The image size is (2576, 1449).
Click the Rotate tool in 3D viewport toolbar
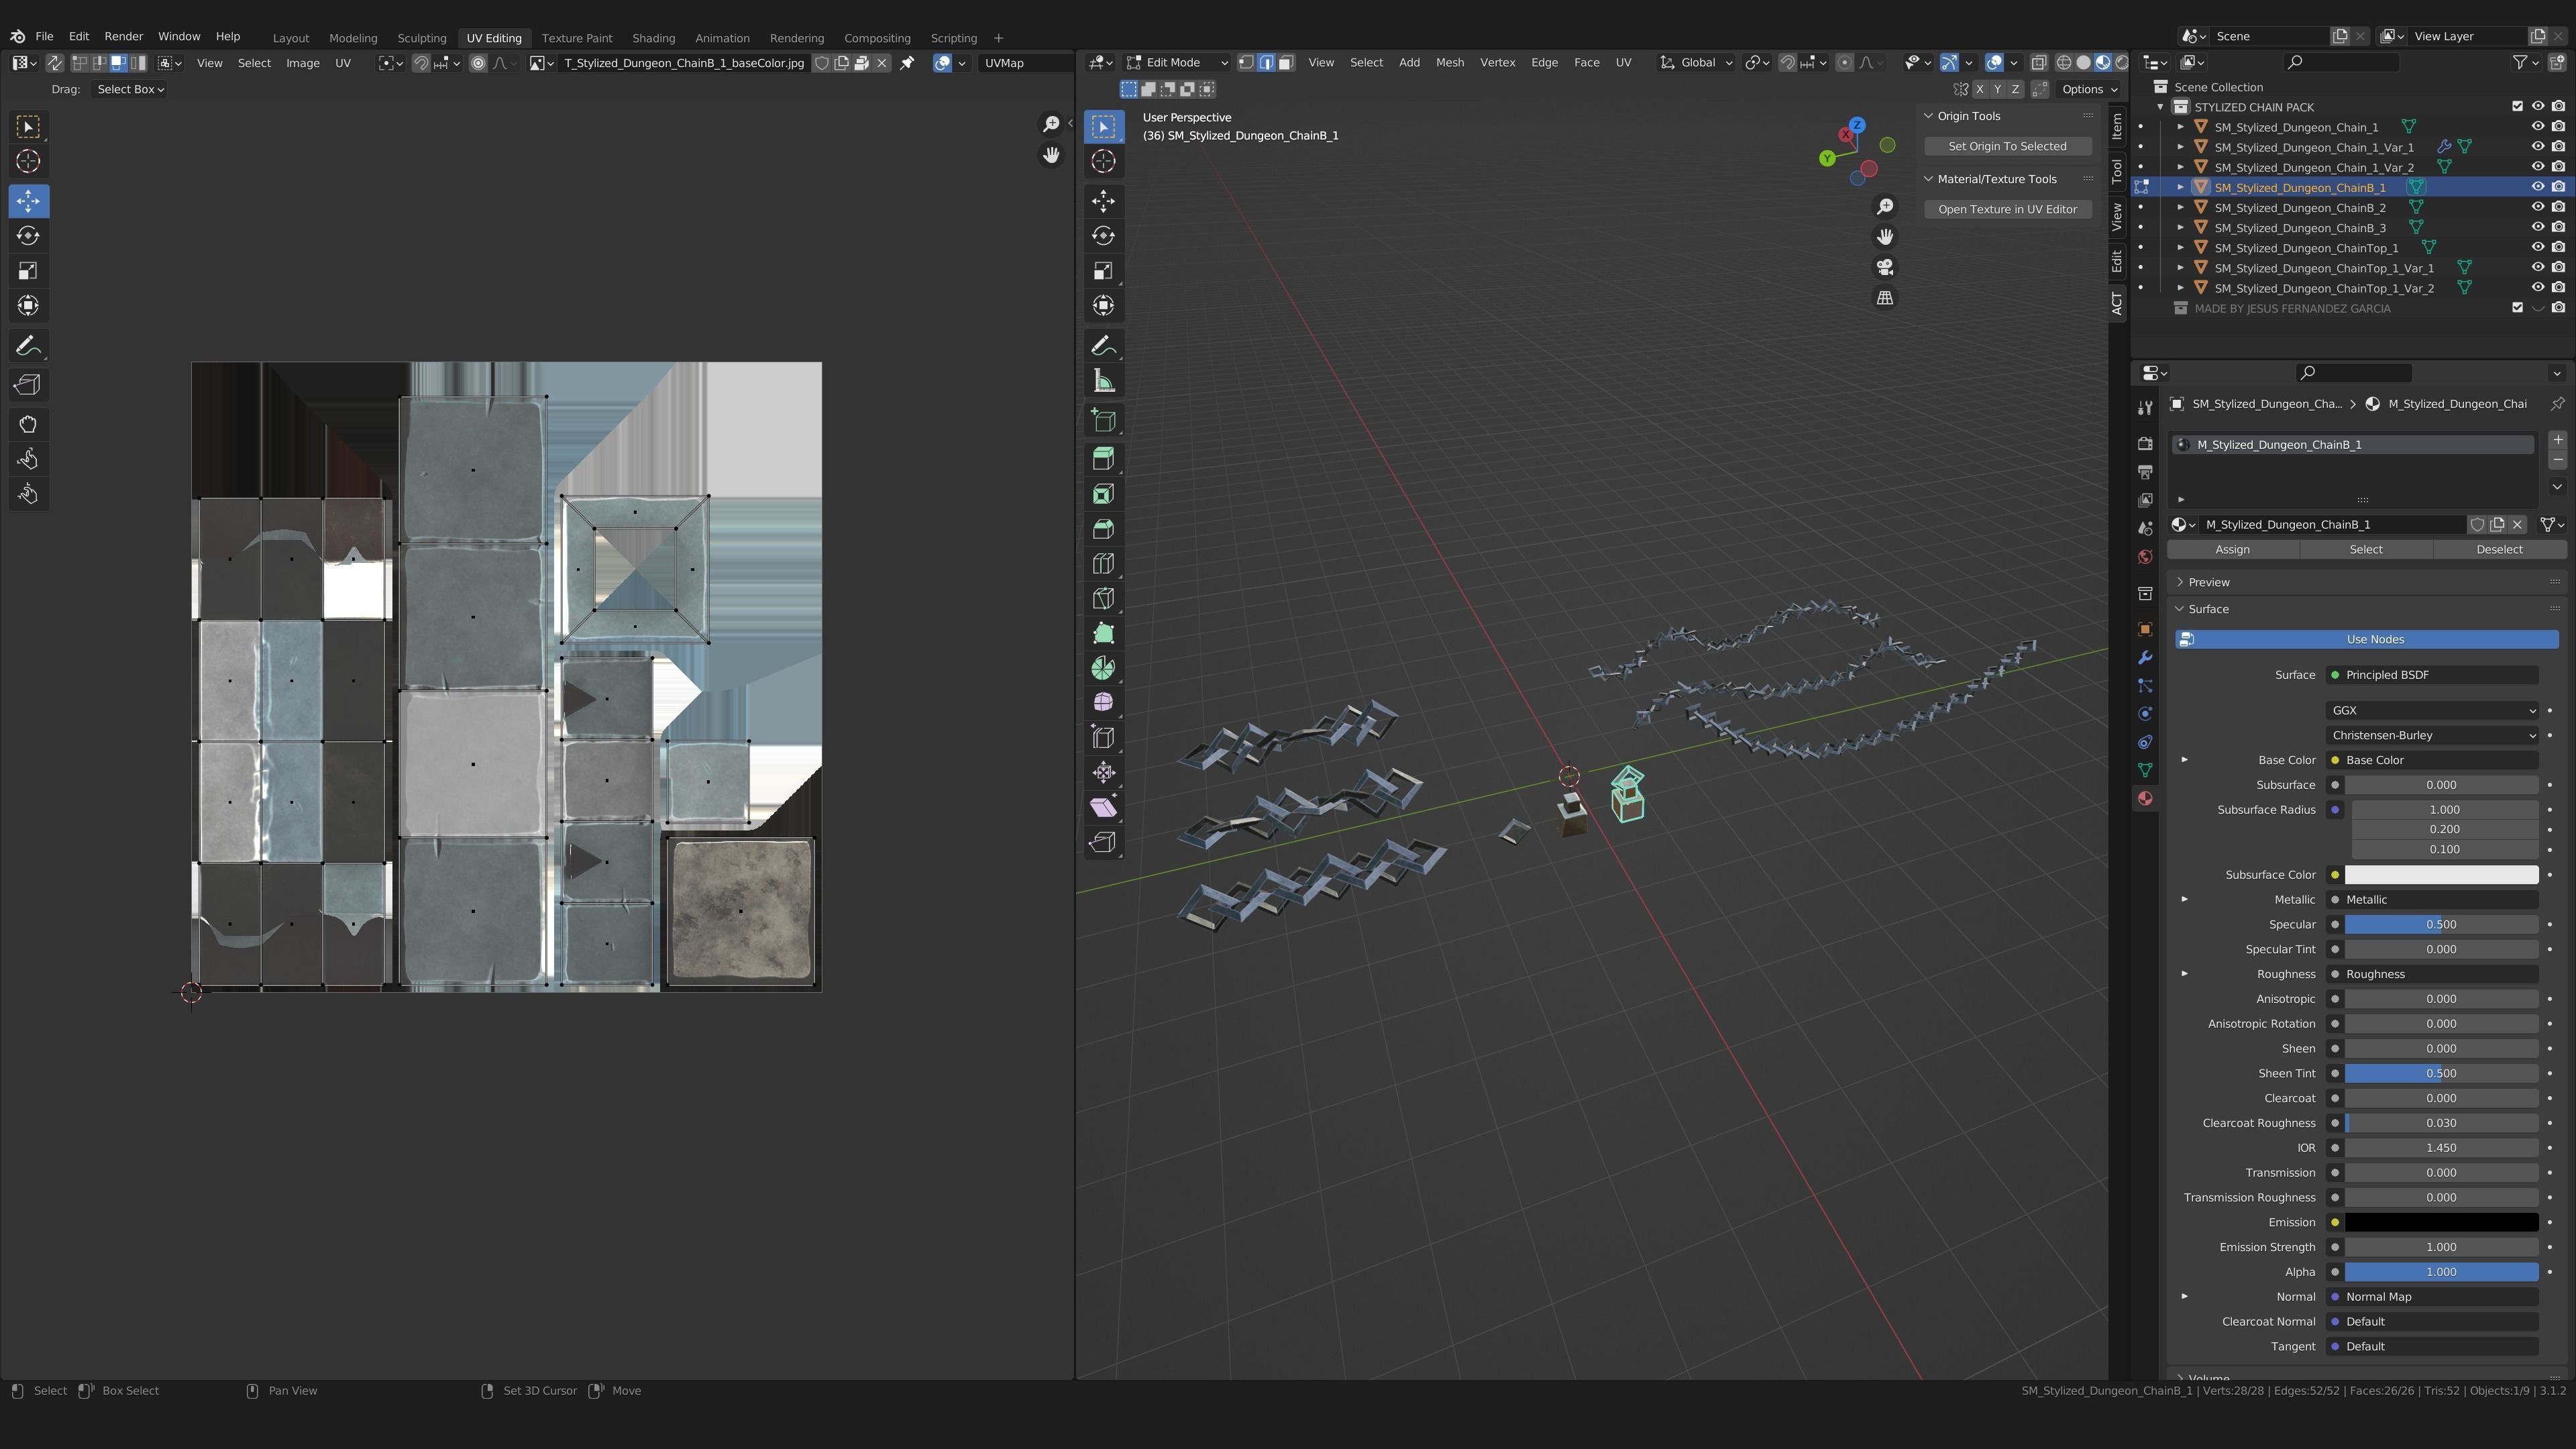click(1103, 236)
